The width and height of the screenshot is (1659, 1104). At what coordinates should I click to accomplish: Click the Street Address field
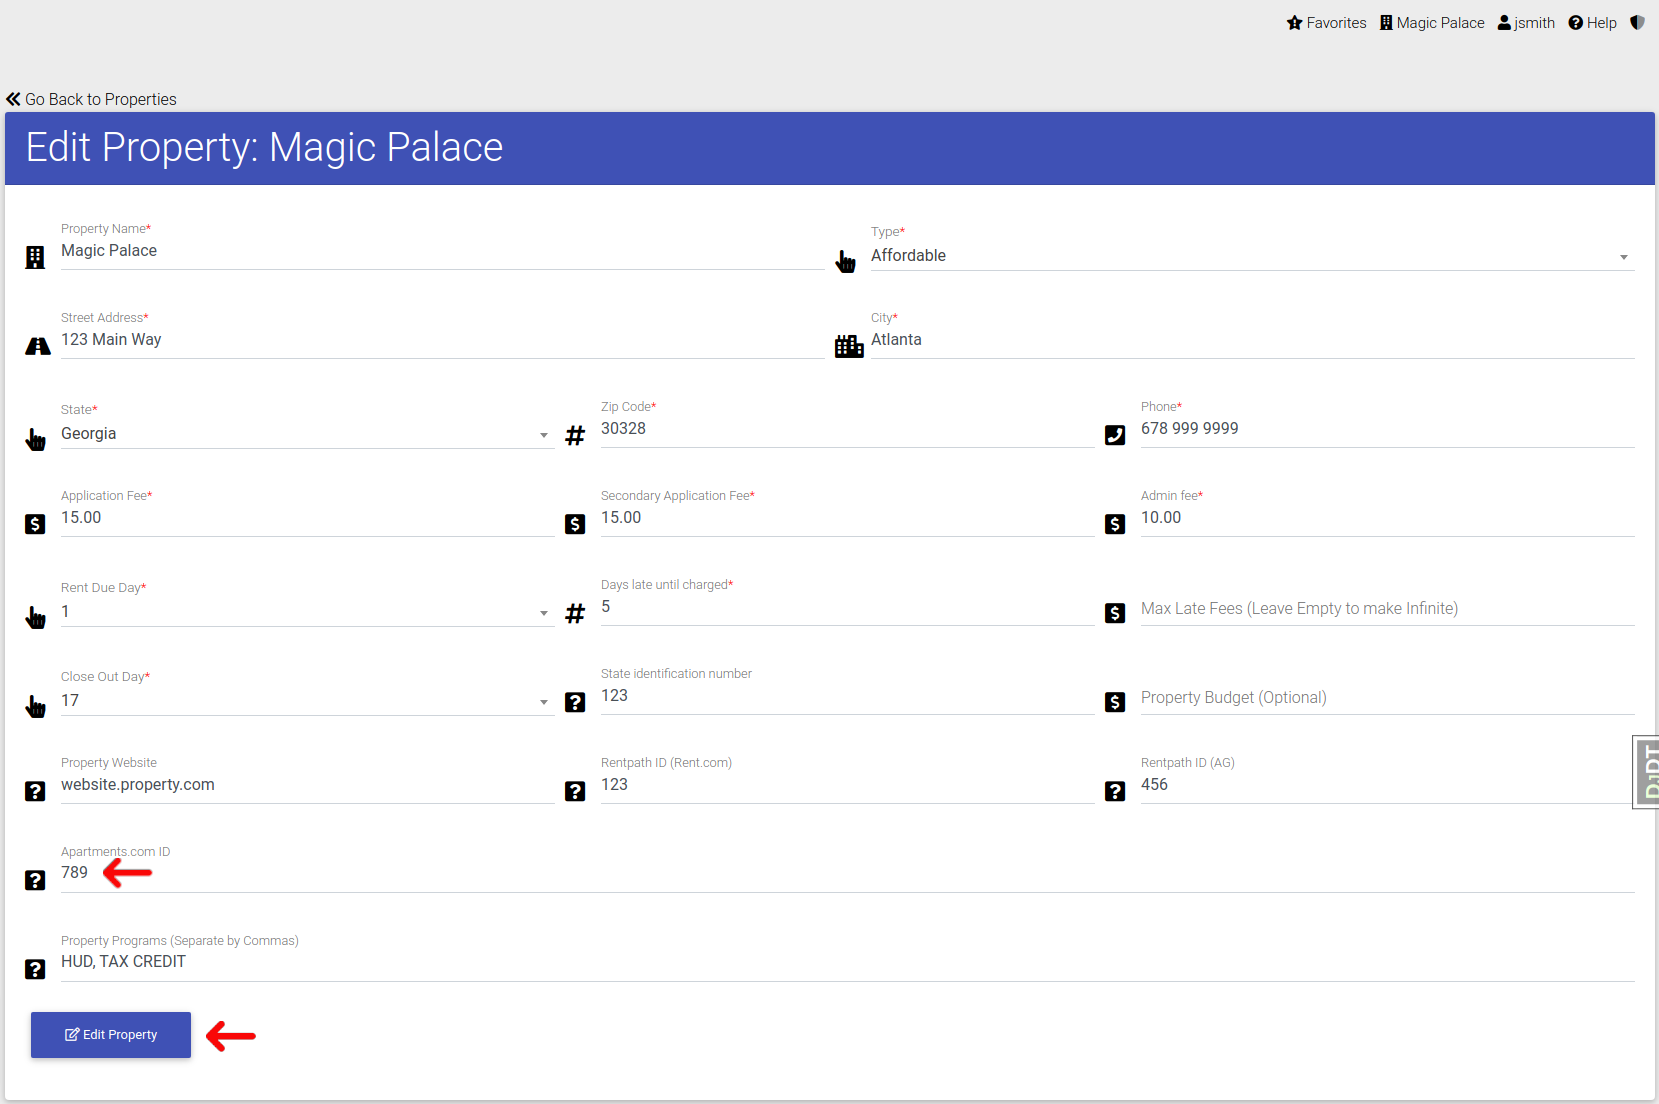point(442,340)
